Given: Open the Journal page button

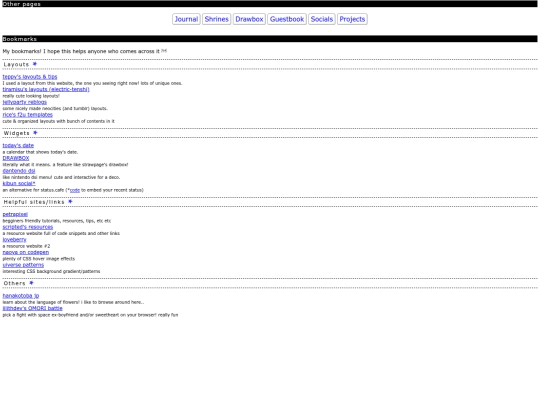Looking at the screenshot, I should click(186, 19).
